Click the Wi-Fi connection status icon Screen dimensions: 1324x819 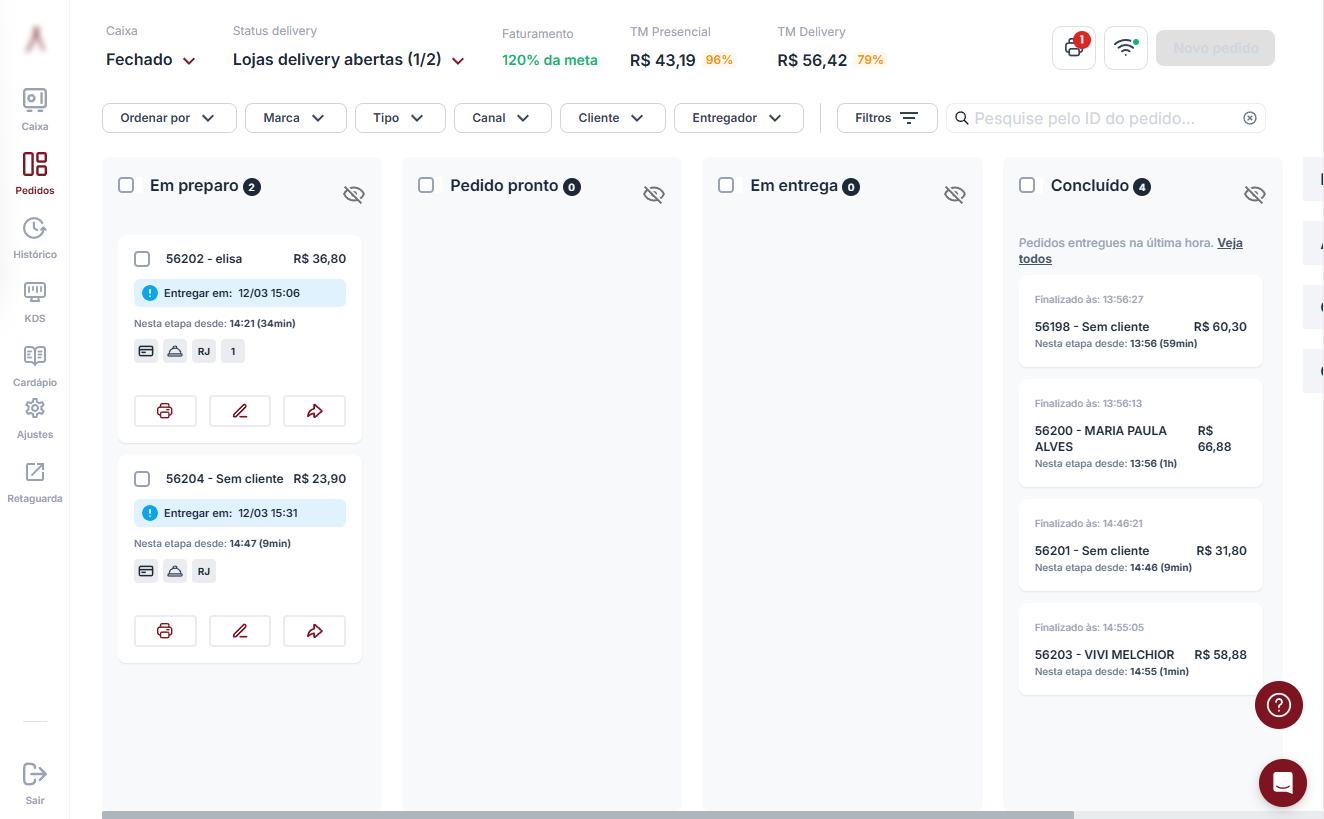click(1126, 48)
